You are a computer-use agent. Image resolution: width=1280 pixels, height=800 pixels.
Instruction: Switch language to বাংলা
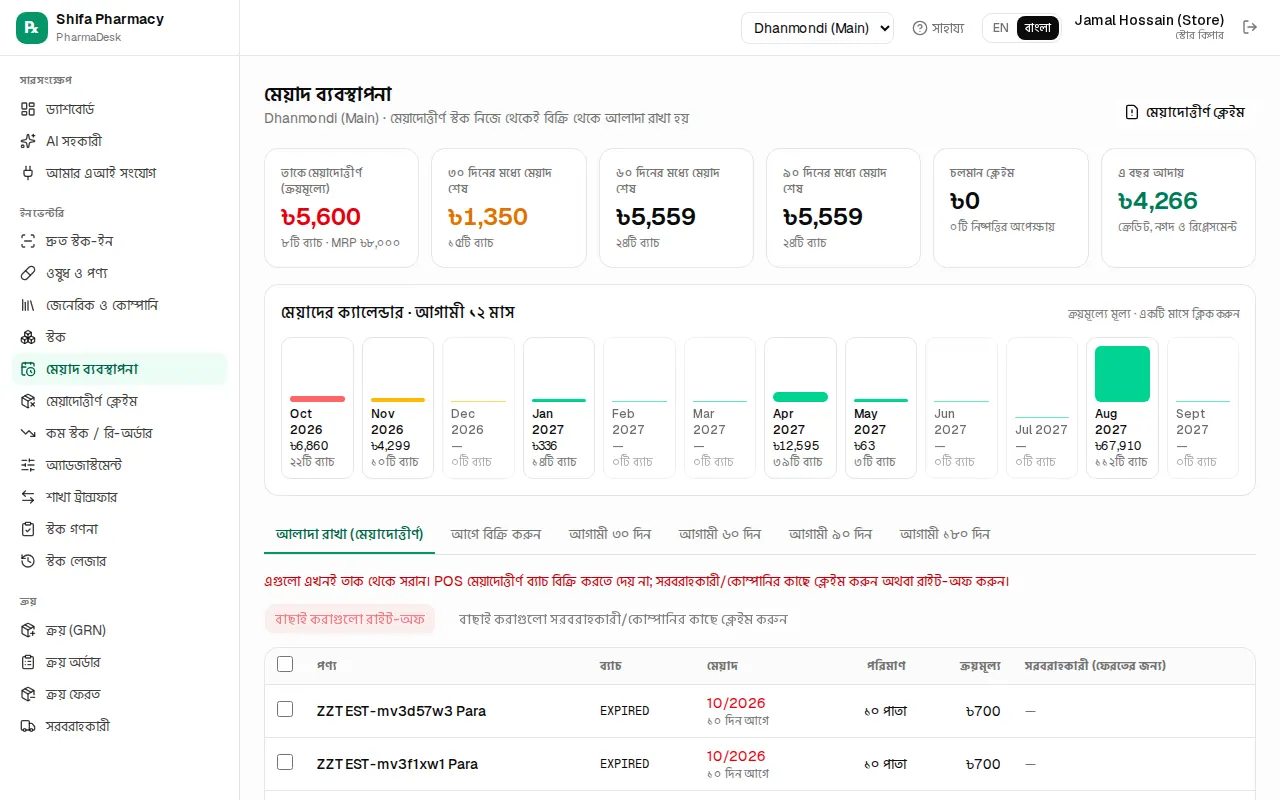point(1038,28)
